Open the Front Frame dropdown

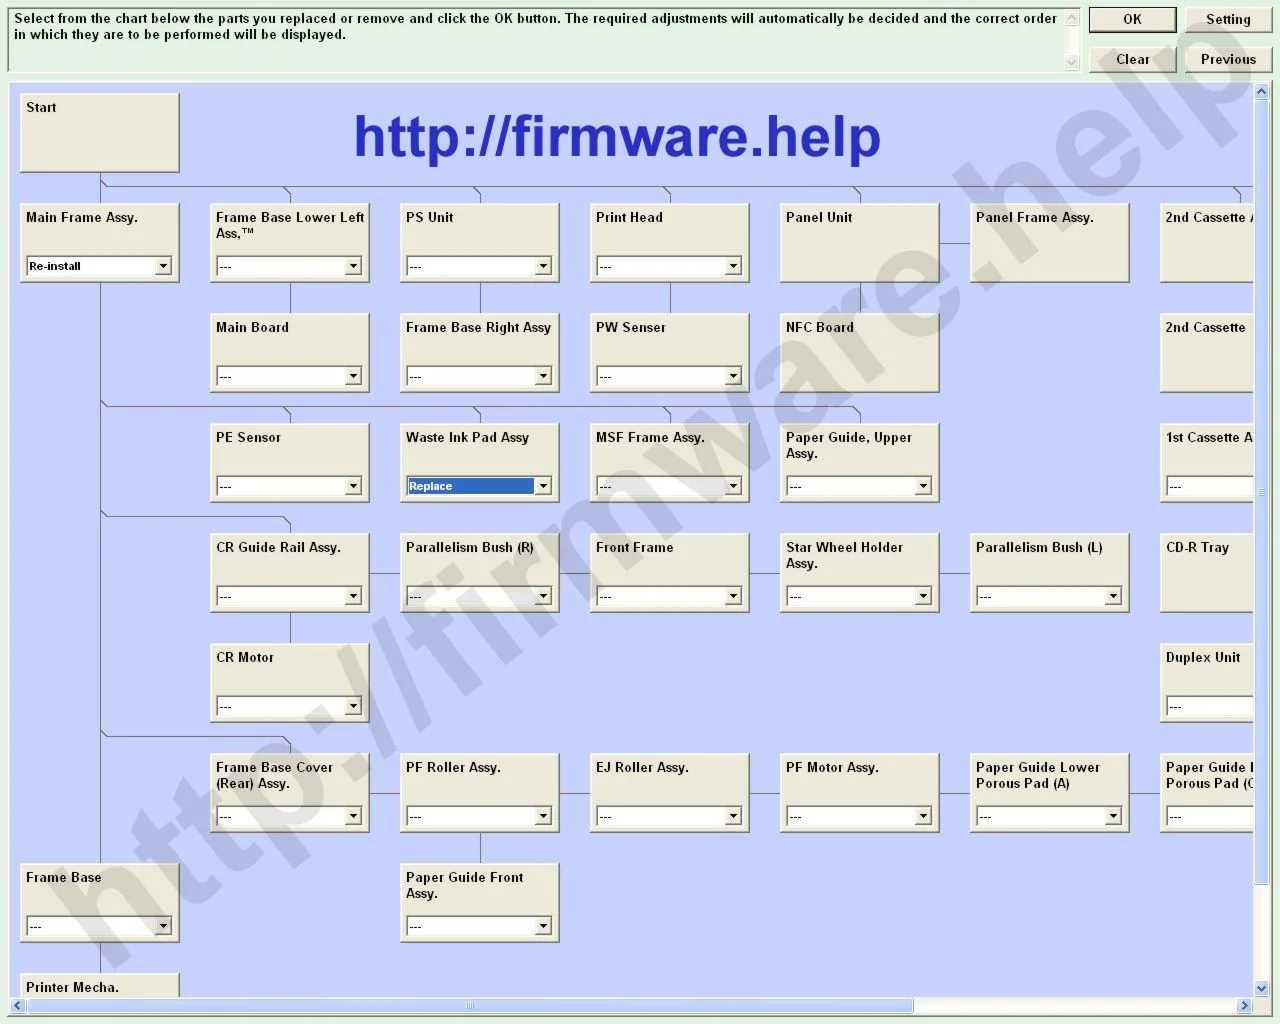click(x=669, y=596)
